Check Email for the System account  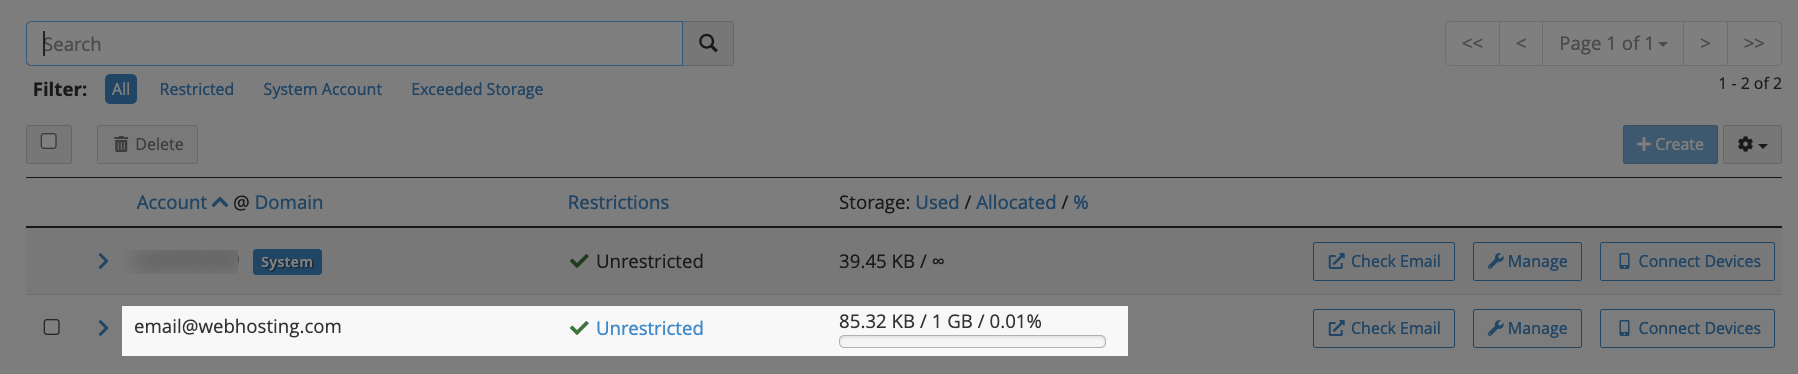pyautogui.click(x=1384, y=261)
